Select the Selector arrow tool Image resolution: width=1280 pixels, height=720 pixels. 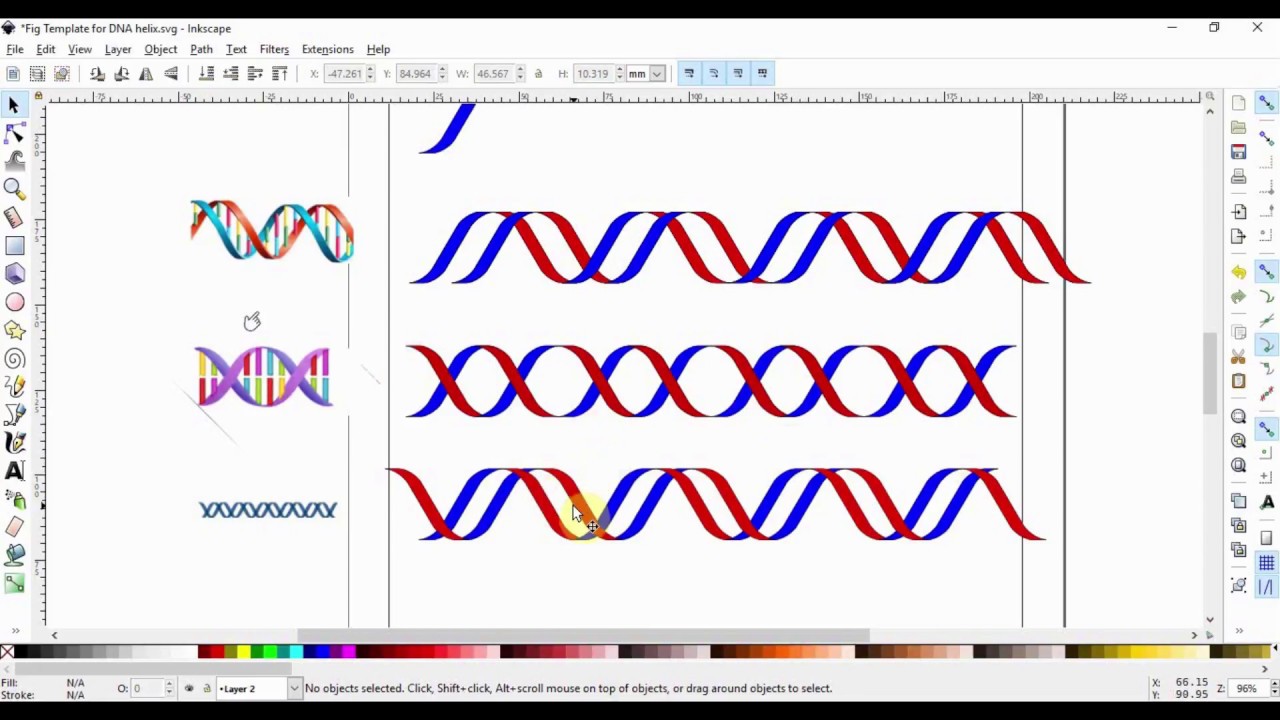14,105
